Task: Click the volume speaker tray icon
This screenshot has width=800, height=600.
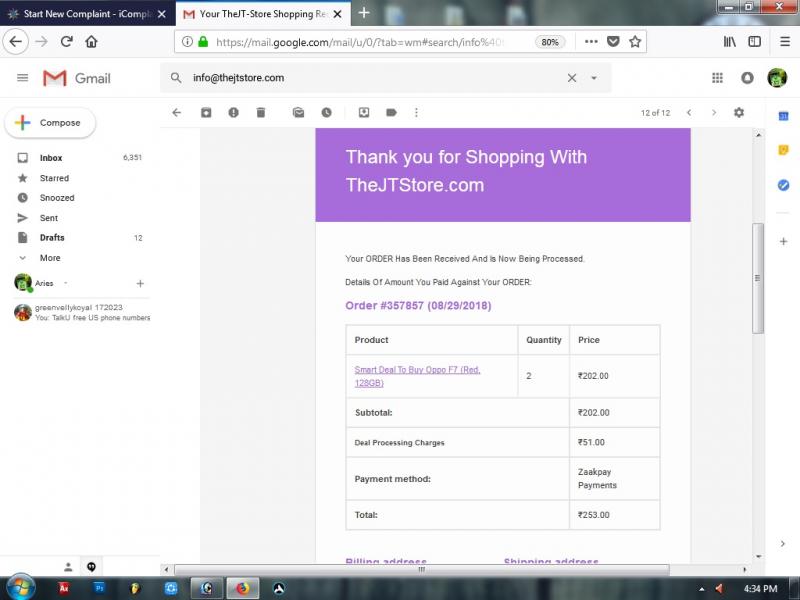Action: pyautogui.click(x=720, y=589)
